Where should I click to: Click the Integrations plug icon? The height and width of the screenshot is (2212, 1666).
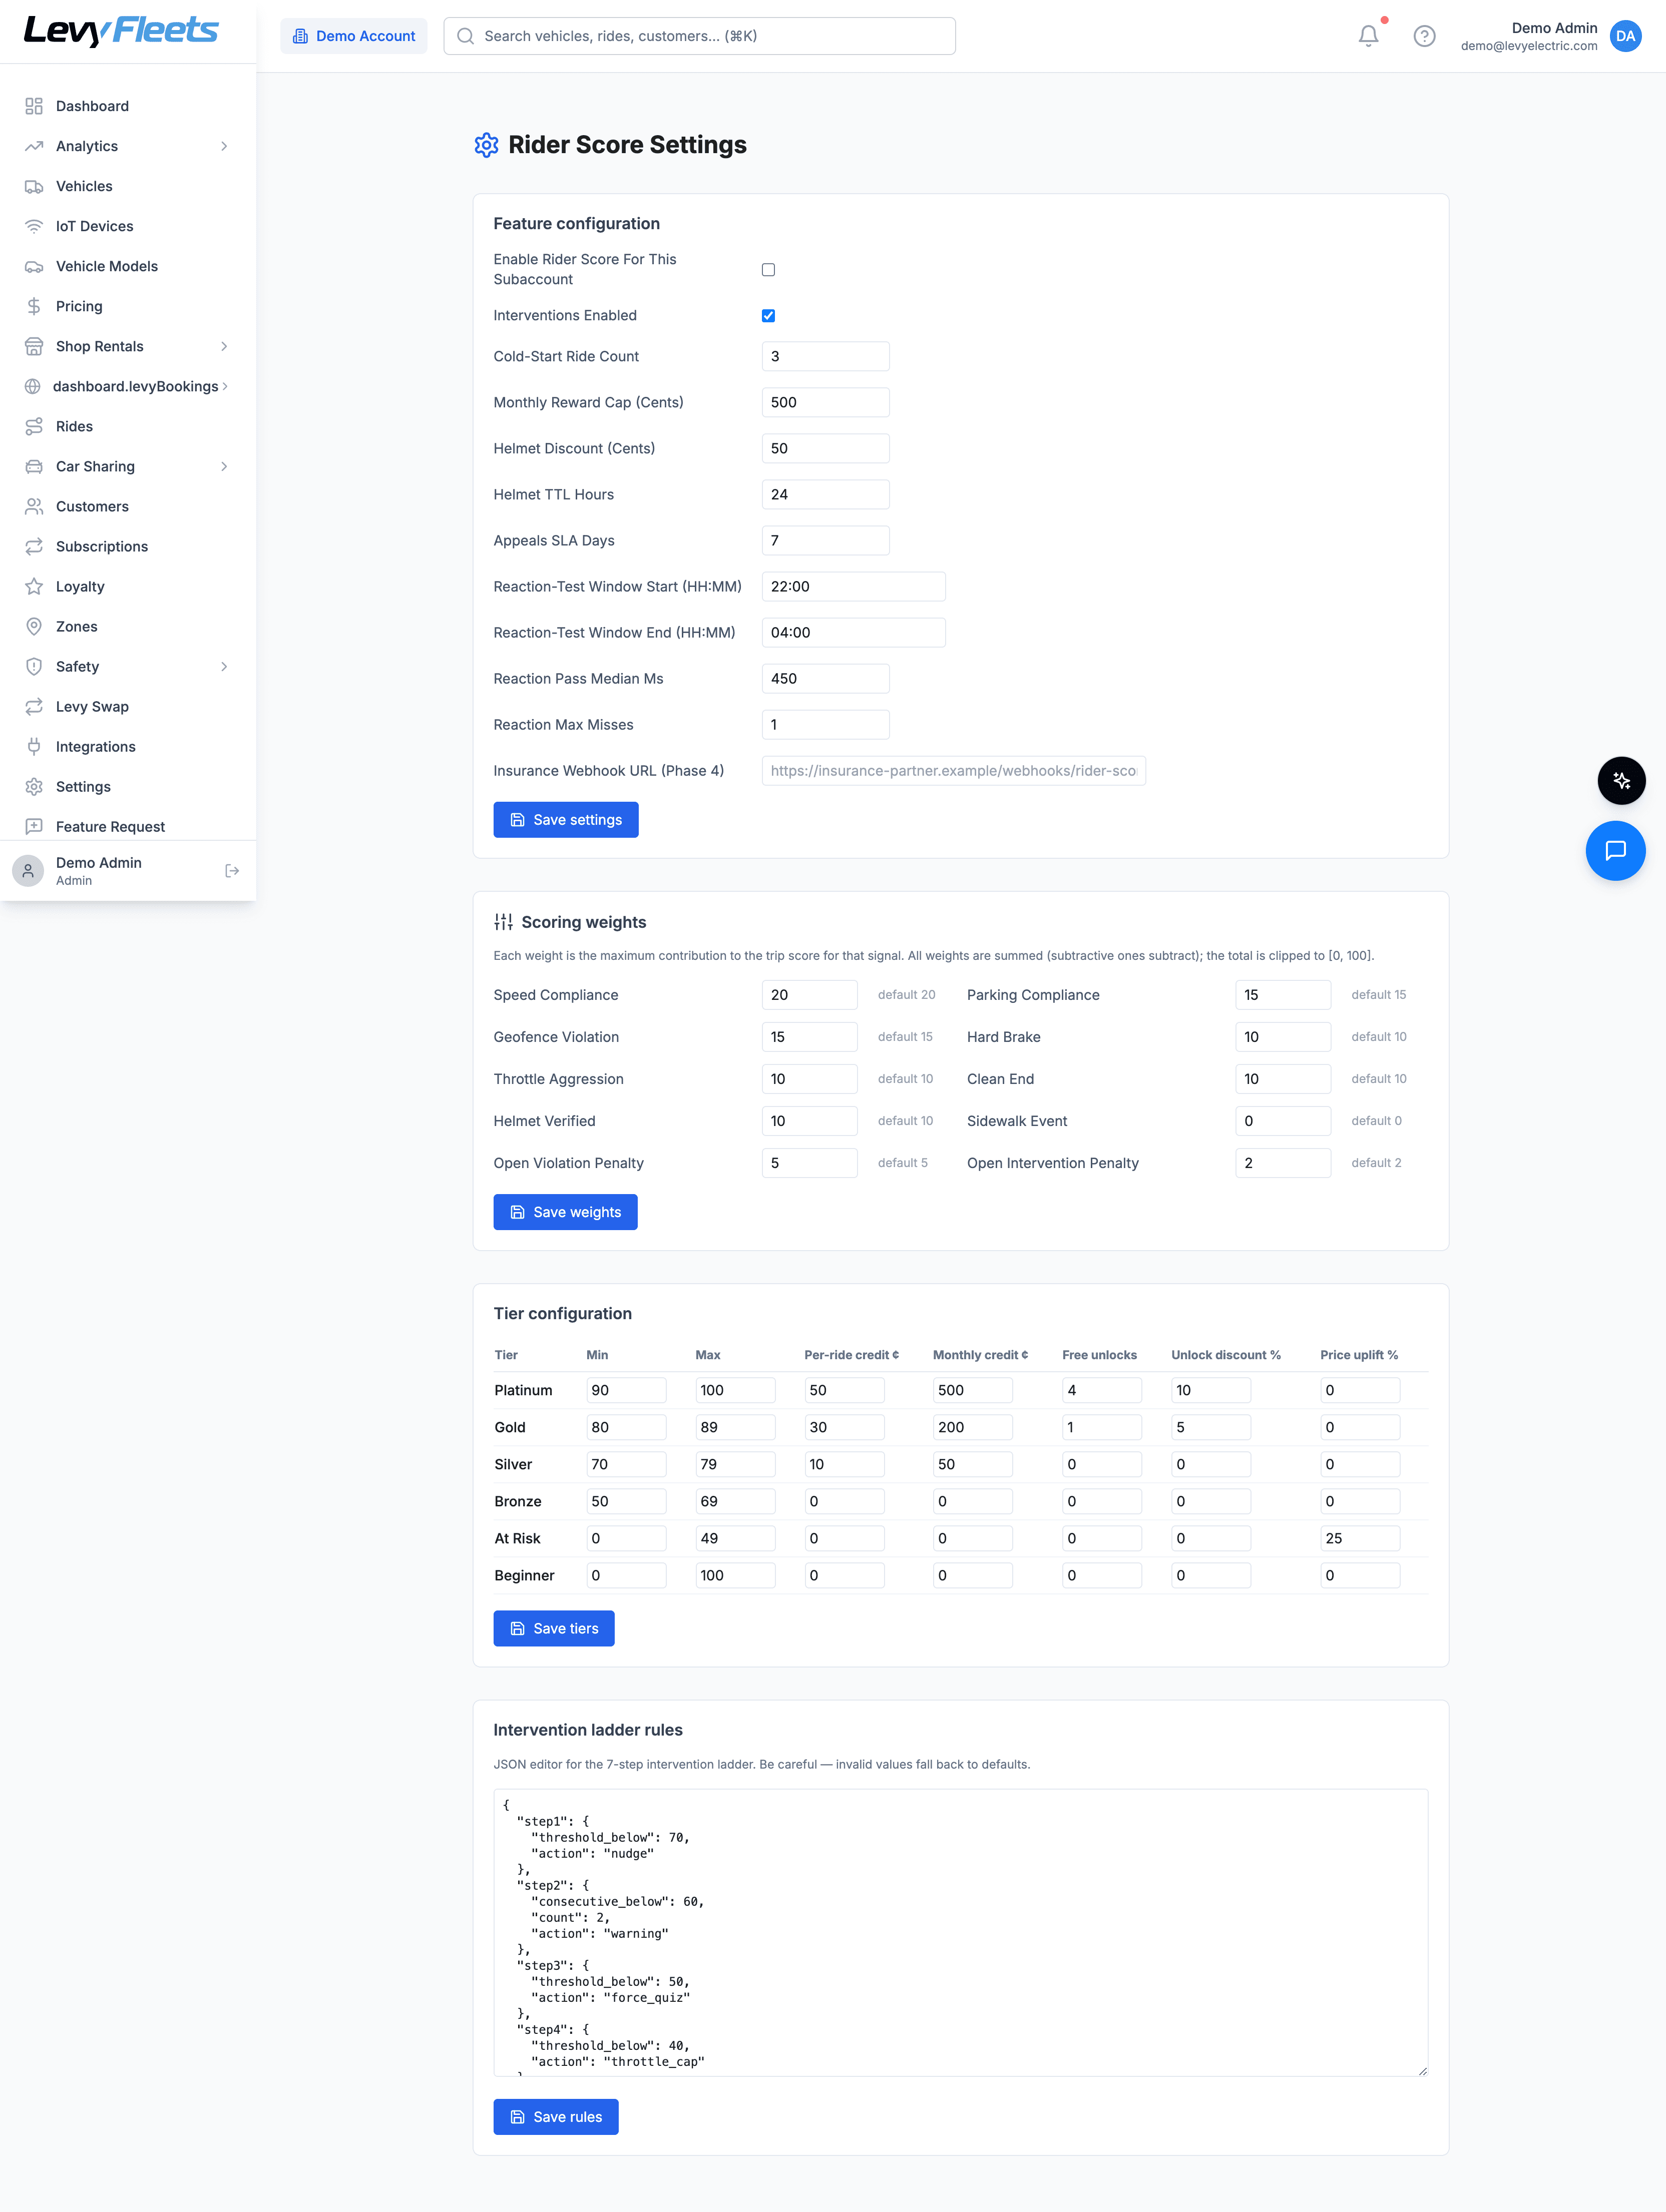(34, 746)
